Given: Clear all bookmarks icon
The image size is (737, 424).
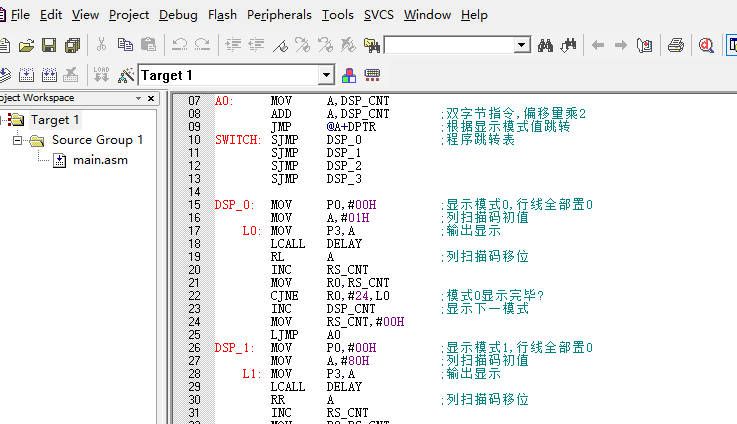Looking at the screenshot, I should (x=348, y=45).
